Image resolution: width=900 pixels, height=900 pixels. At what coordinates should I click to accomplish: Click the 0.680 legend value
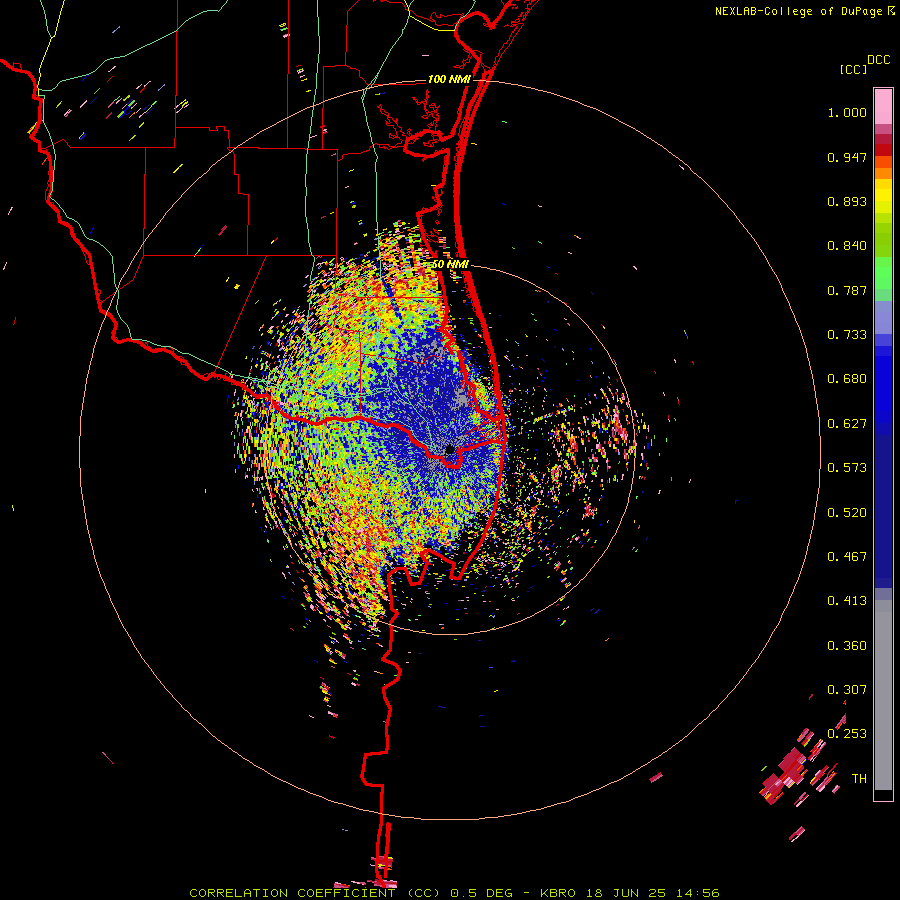tap(847, 379)
